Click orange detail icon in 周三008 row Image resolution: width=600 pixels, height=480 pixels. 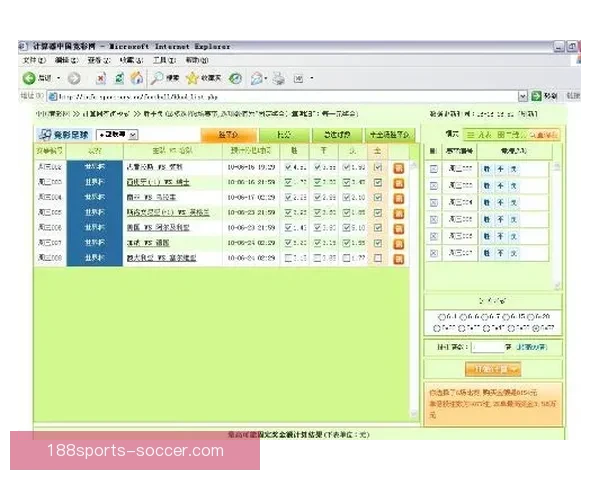(399, 259)
